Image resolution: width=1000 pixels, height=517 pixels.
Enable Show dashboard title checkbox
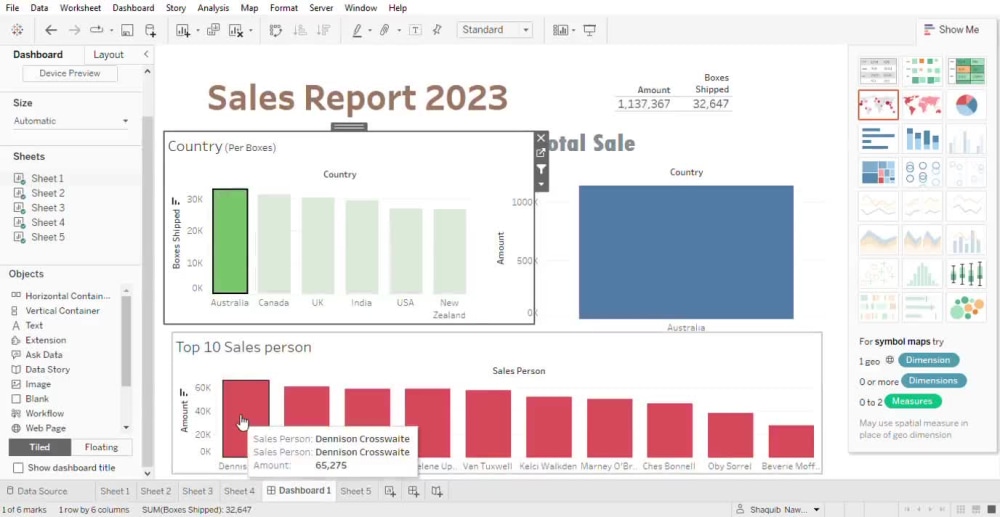point(18,468)
